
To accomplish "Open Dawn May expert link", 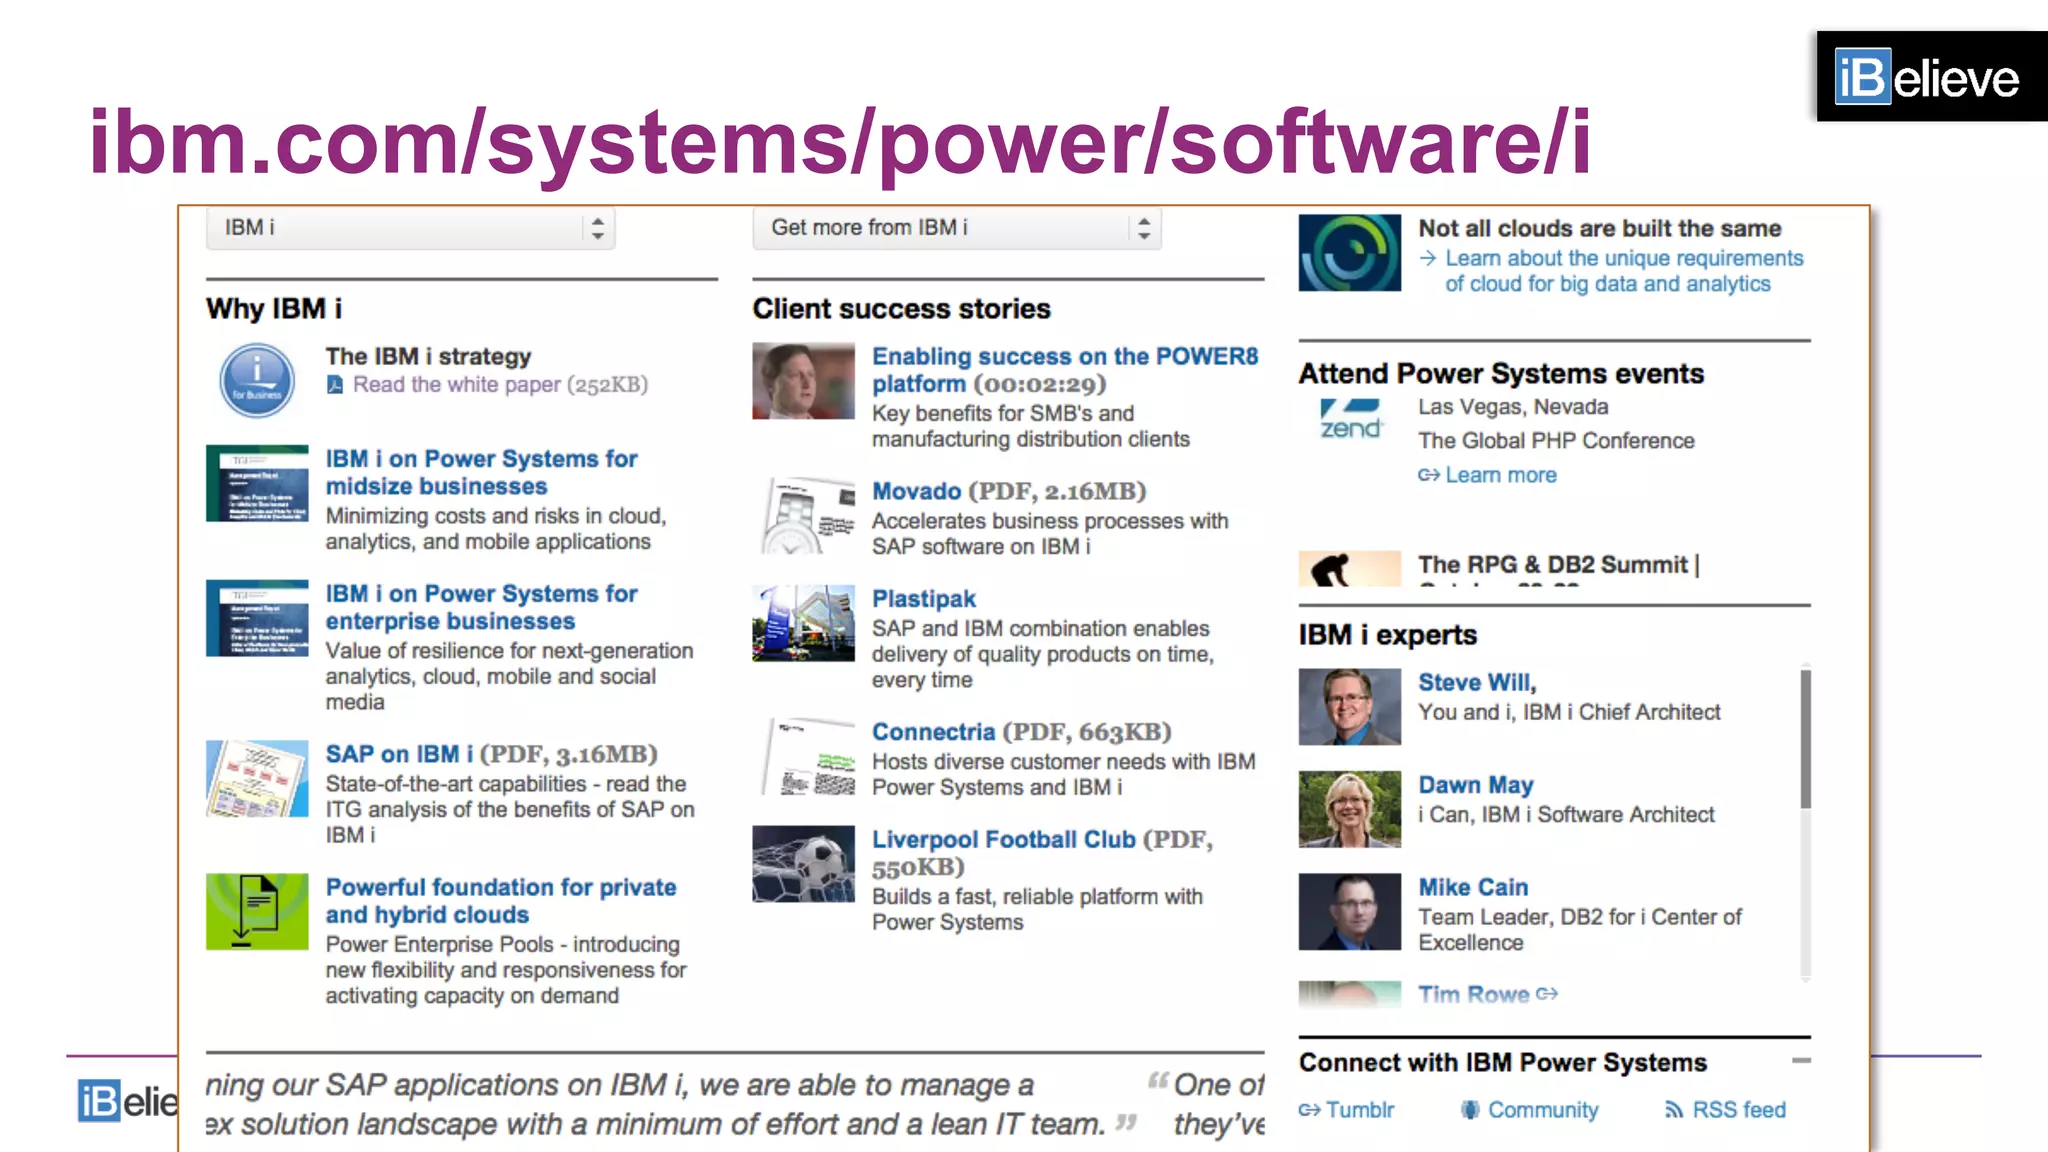I will 1475,785.
